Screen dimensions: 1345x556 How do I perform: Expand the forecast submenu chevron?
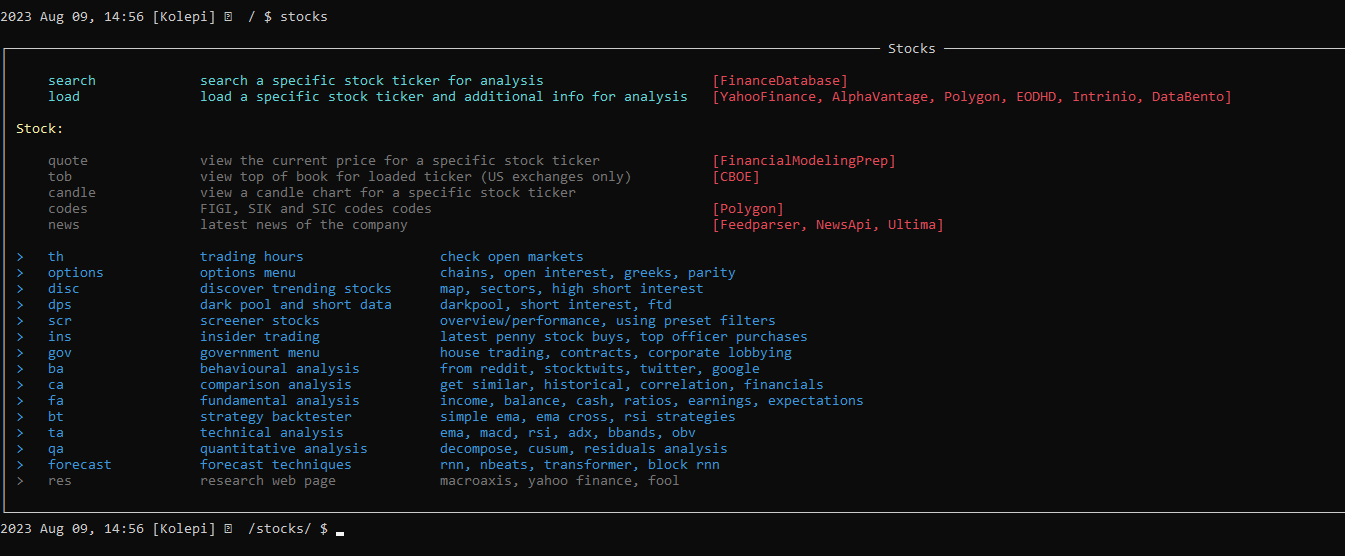click(x=20, y=465)
